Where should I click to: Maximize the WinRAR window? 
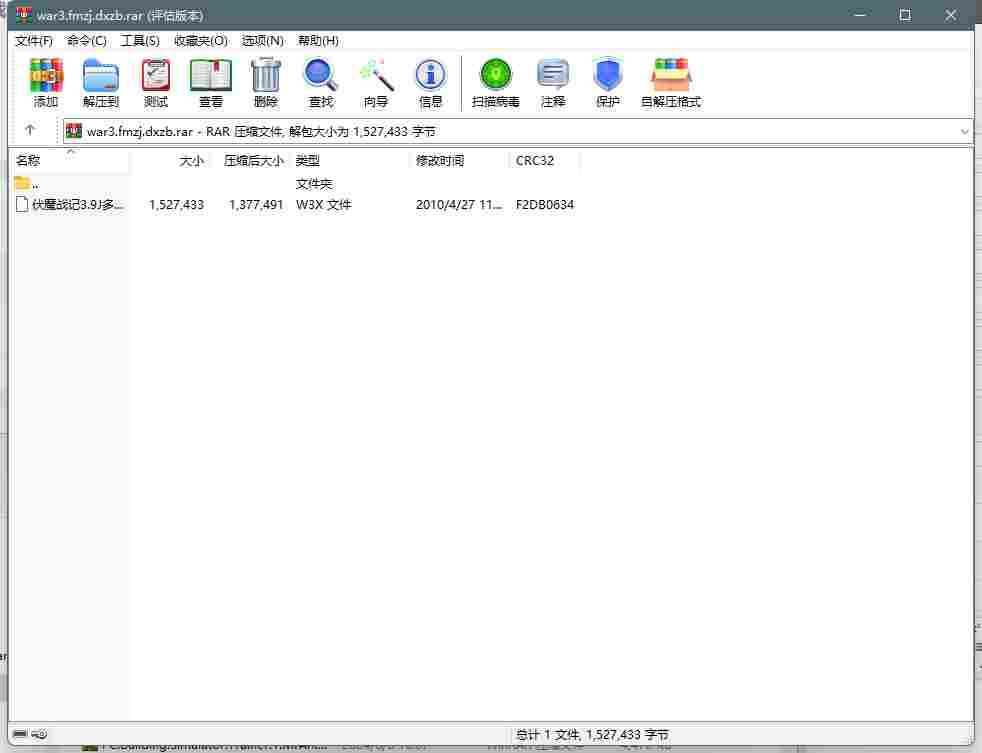904,15
